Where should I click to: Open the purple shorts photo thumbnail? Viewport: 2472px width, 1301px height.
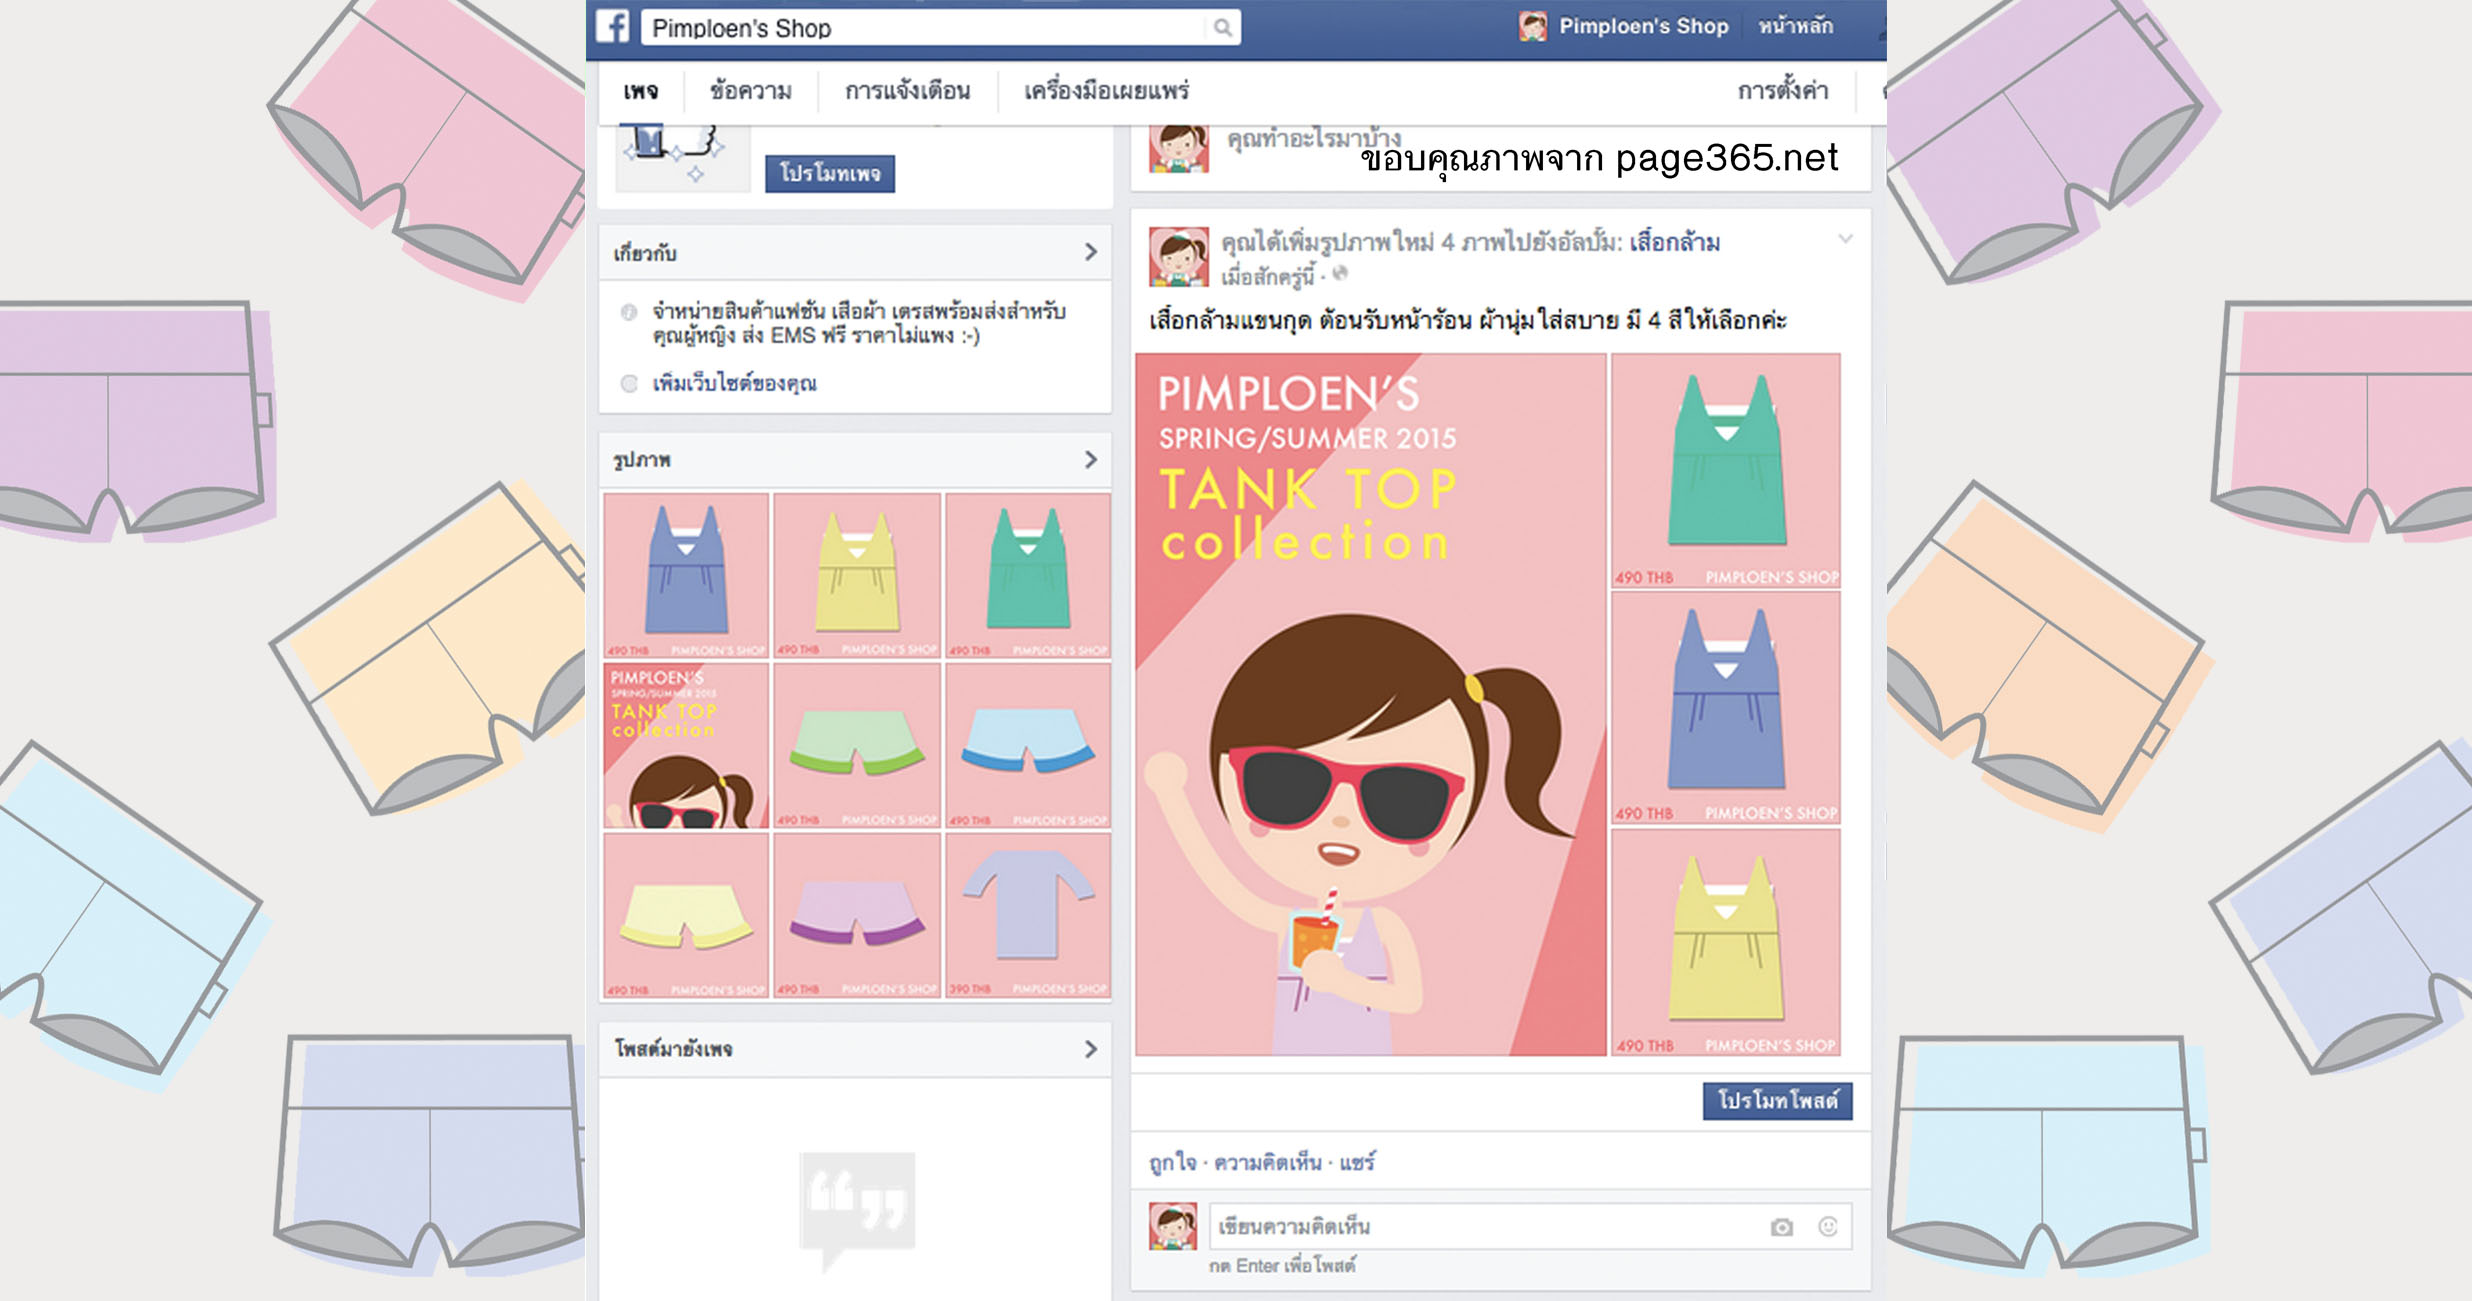[x=857, y=916]
